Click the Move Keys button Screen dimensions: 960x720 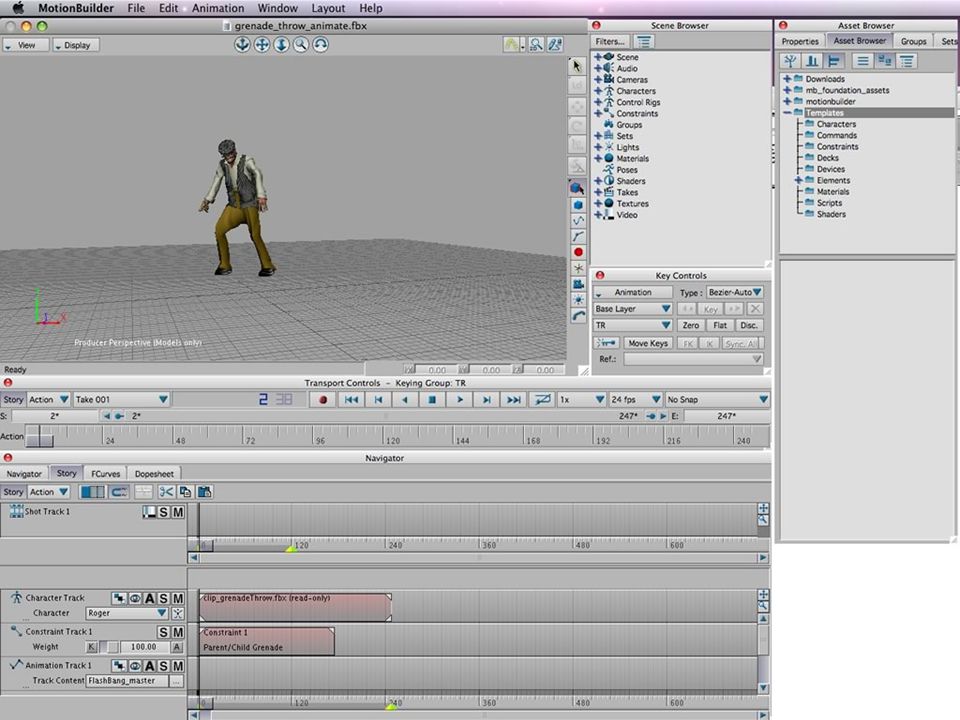pos(648,343)
